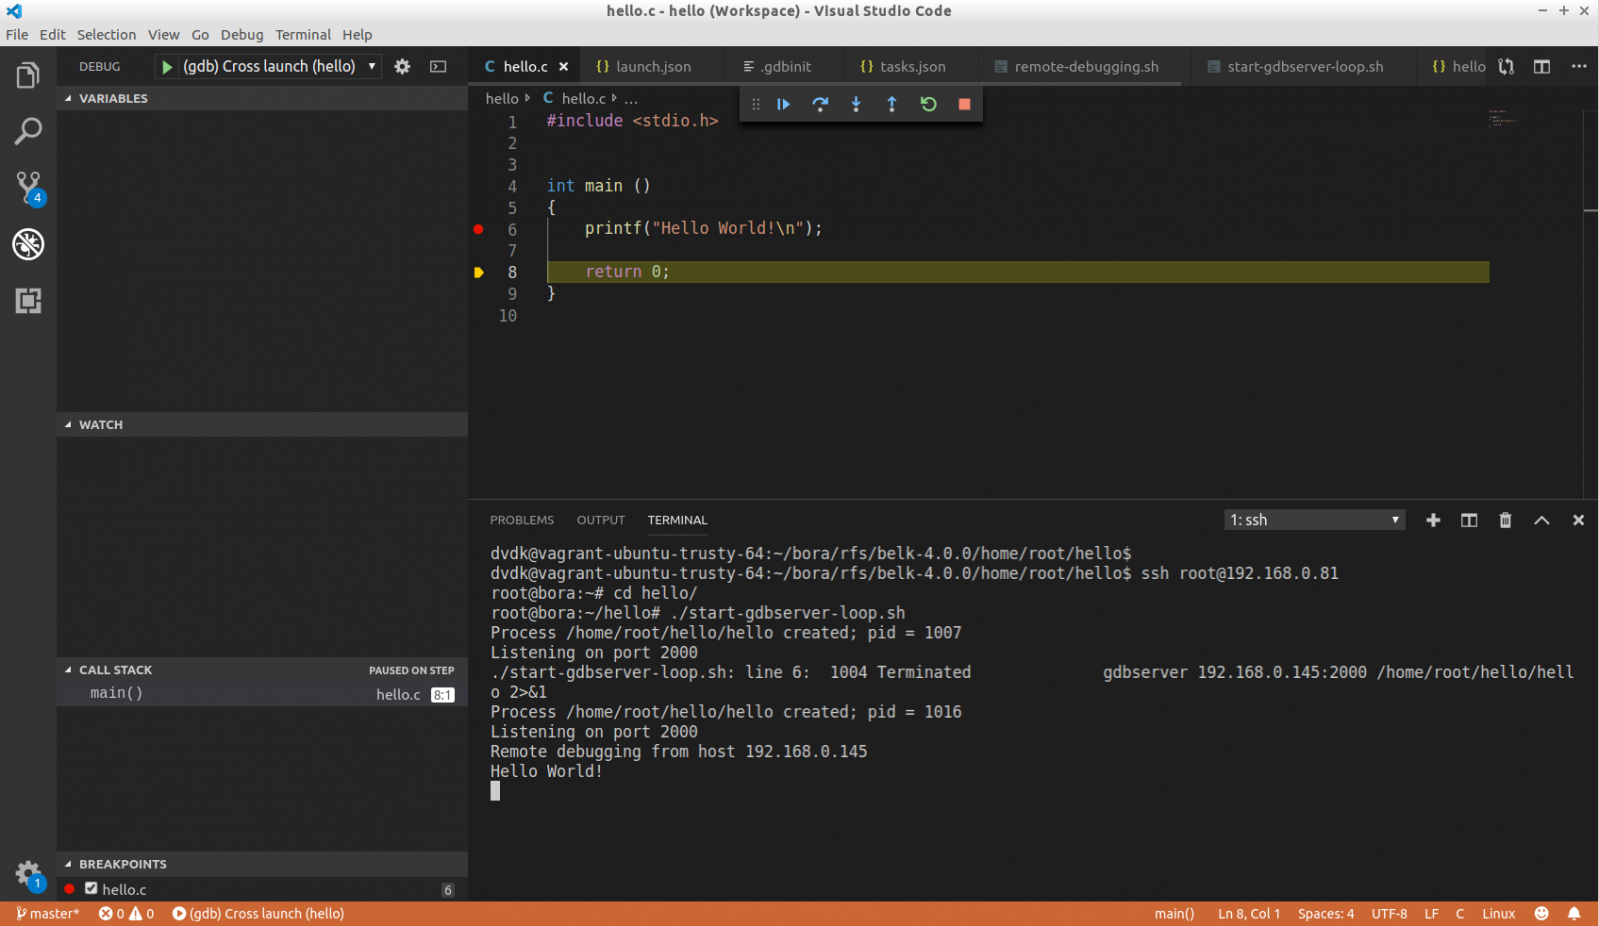
Task: Click Continue in the debug toolbar
Action: coord(784,104)
